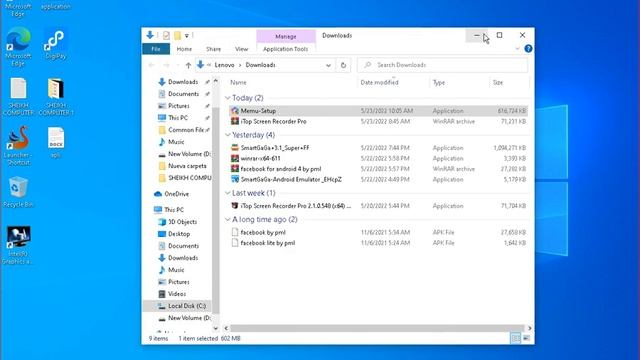Click the New folder quick access icon
Screen dimensions: 640x360
(177, 36)
